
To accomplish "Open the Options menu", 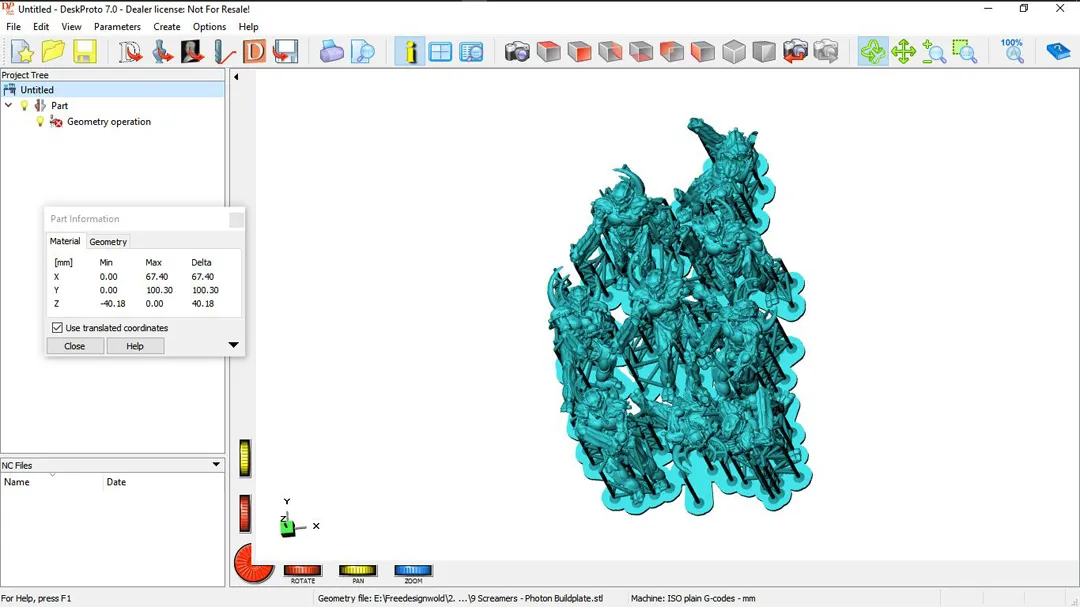I will [x=209, y=27].
